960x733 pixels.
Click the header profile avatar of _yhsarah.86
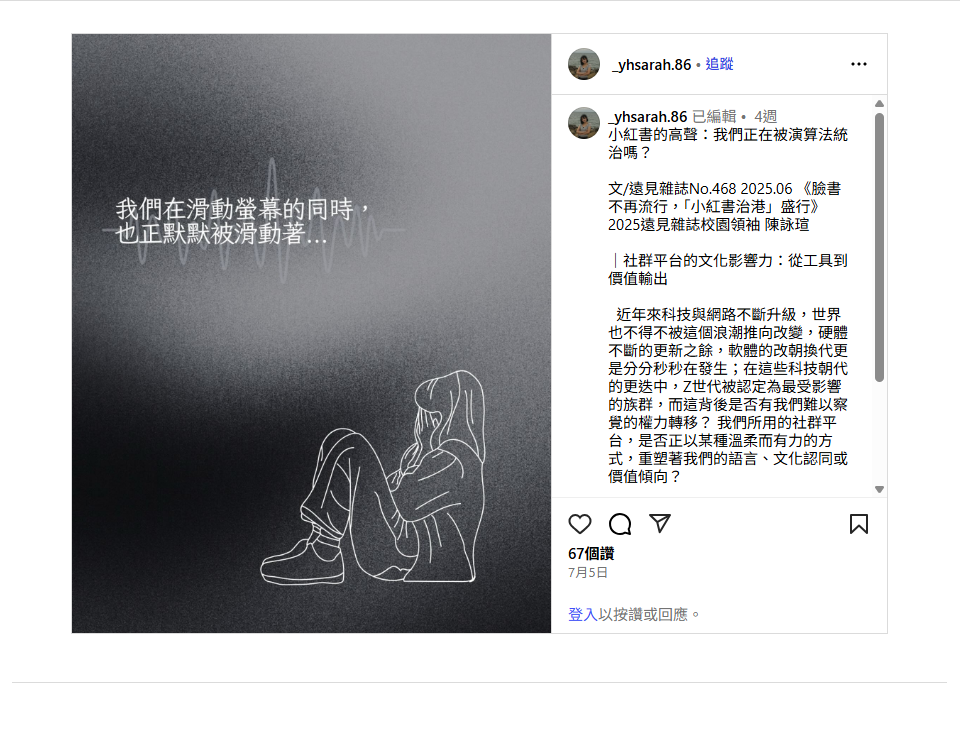[584, 64]
